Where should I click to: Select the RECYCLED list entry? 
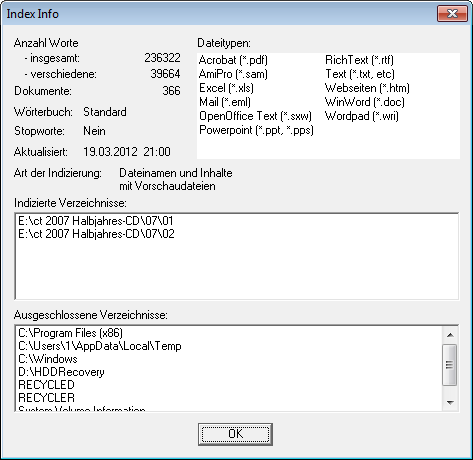(46, 385)
